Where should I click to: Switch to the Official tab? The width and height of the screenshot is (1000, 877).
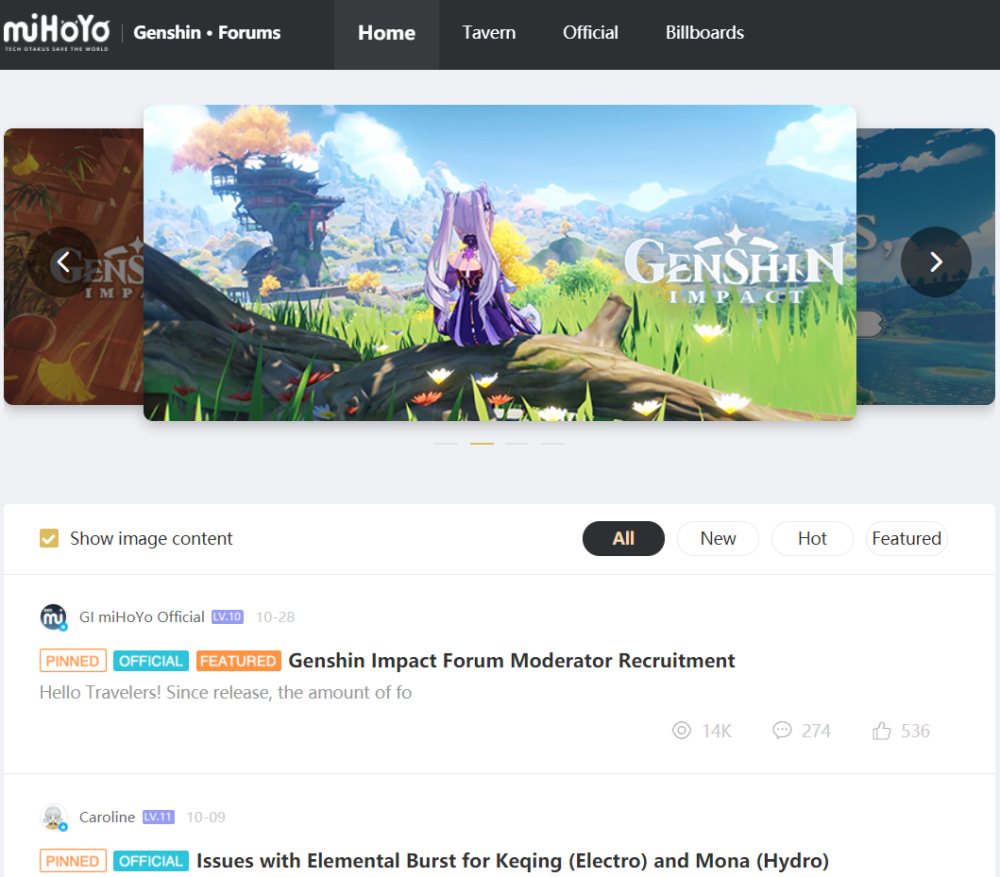pos(590,33)
